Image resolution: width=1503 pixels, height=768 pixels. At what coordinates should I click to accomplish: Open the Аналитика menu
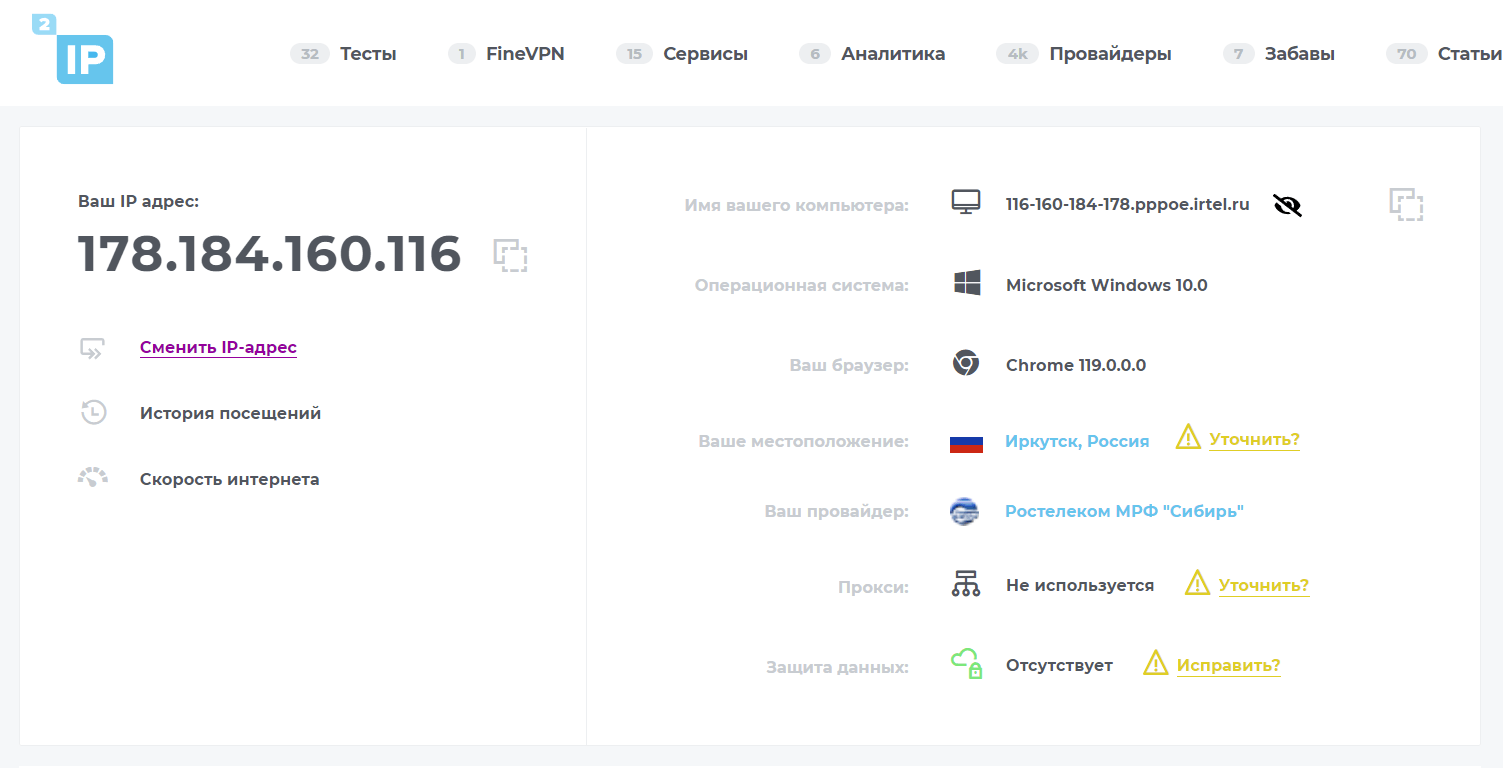893,54
